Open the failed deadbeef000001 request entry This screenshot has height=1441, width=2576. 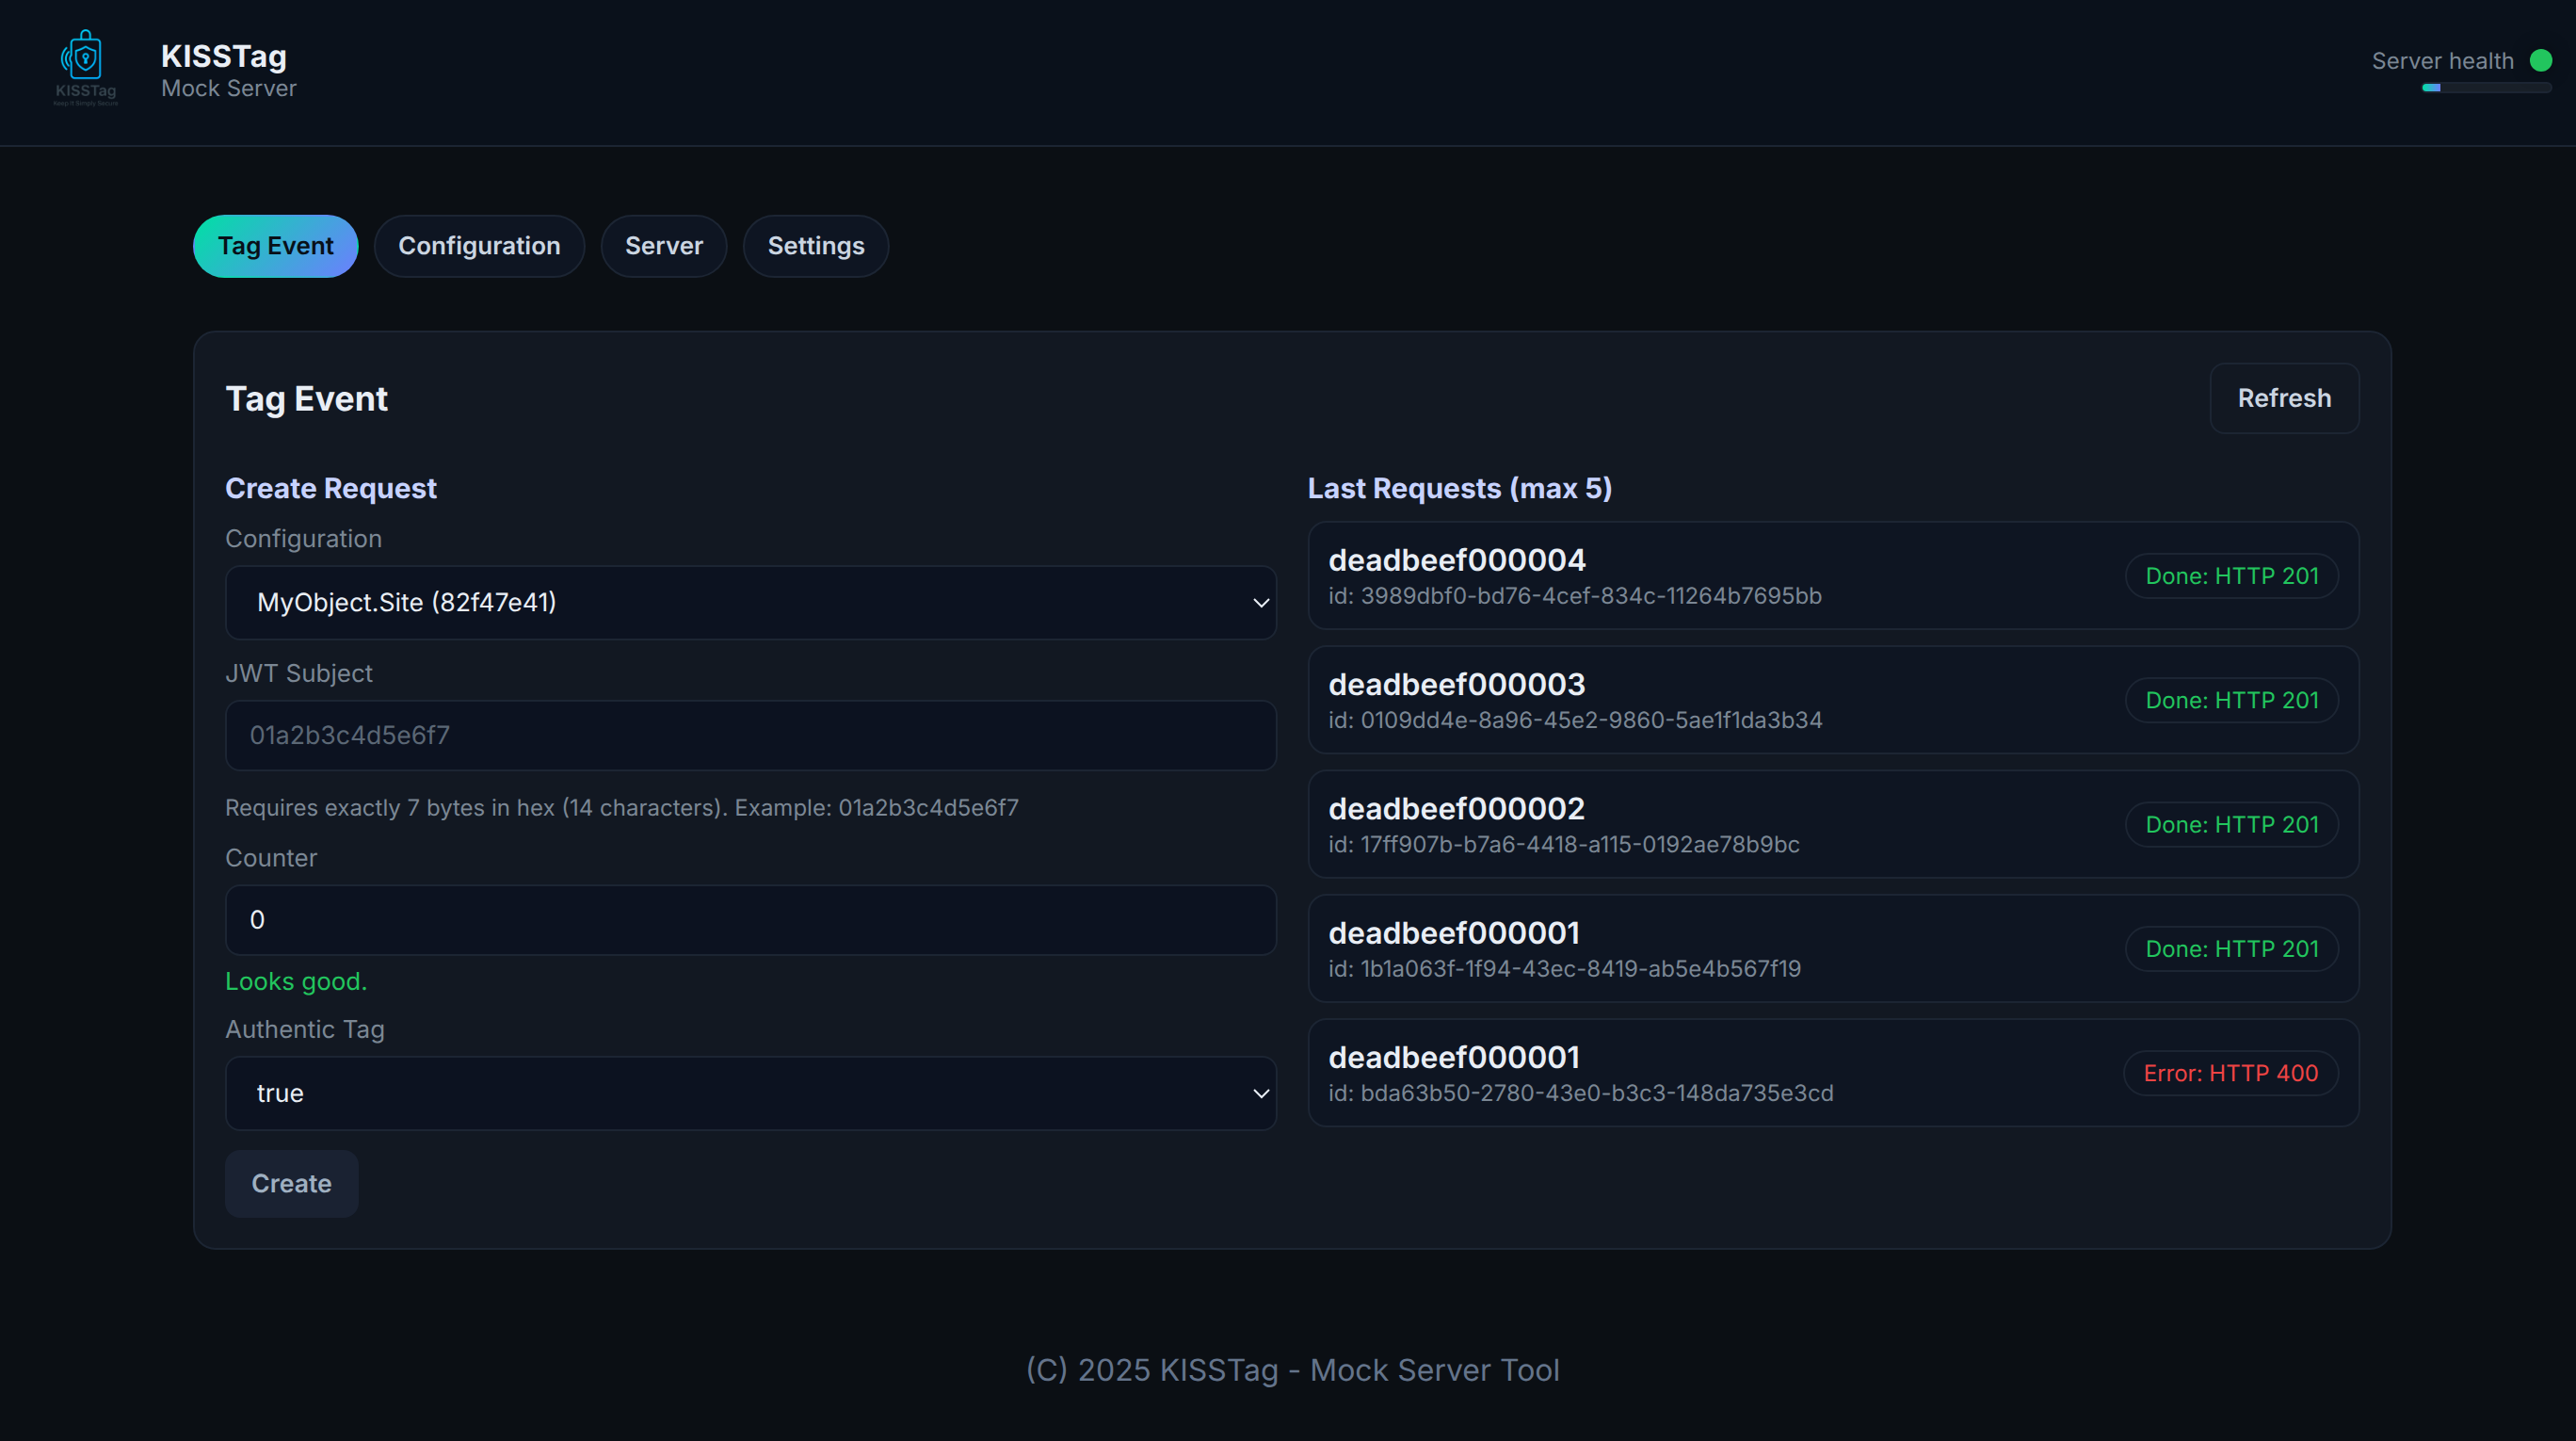pos(1700,1073)
